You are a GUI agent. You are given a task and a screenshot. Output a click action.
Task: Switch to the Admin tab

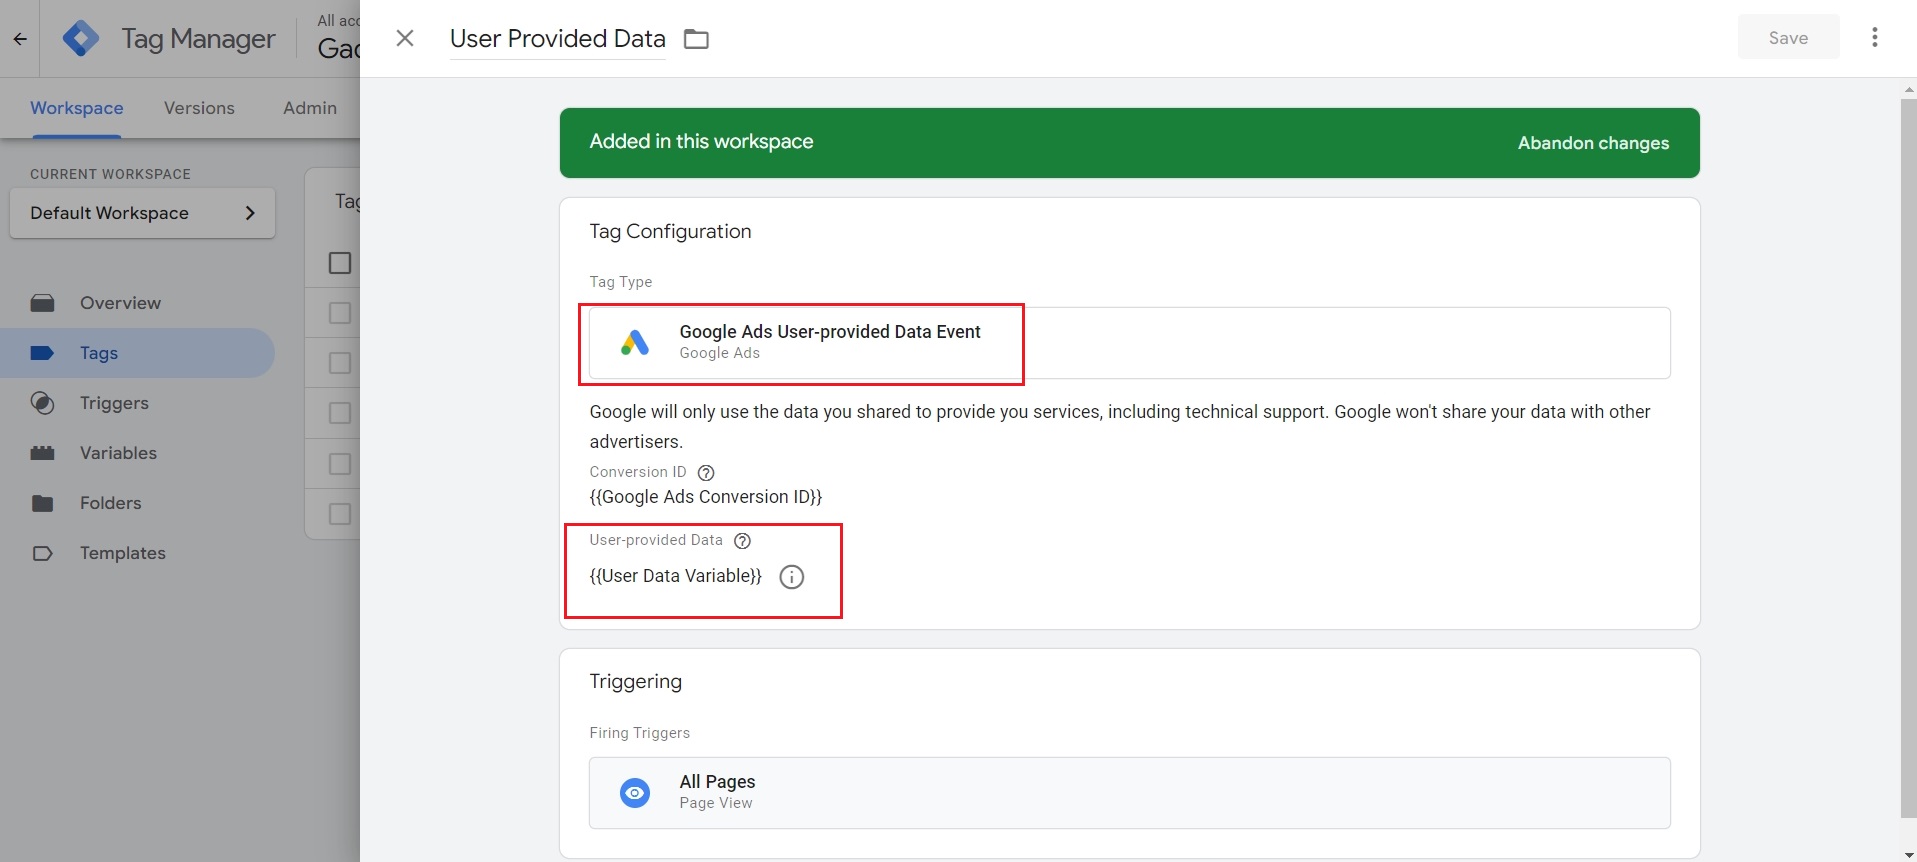coord(310,108)
